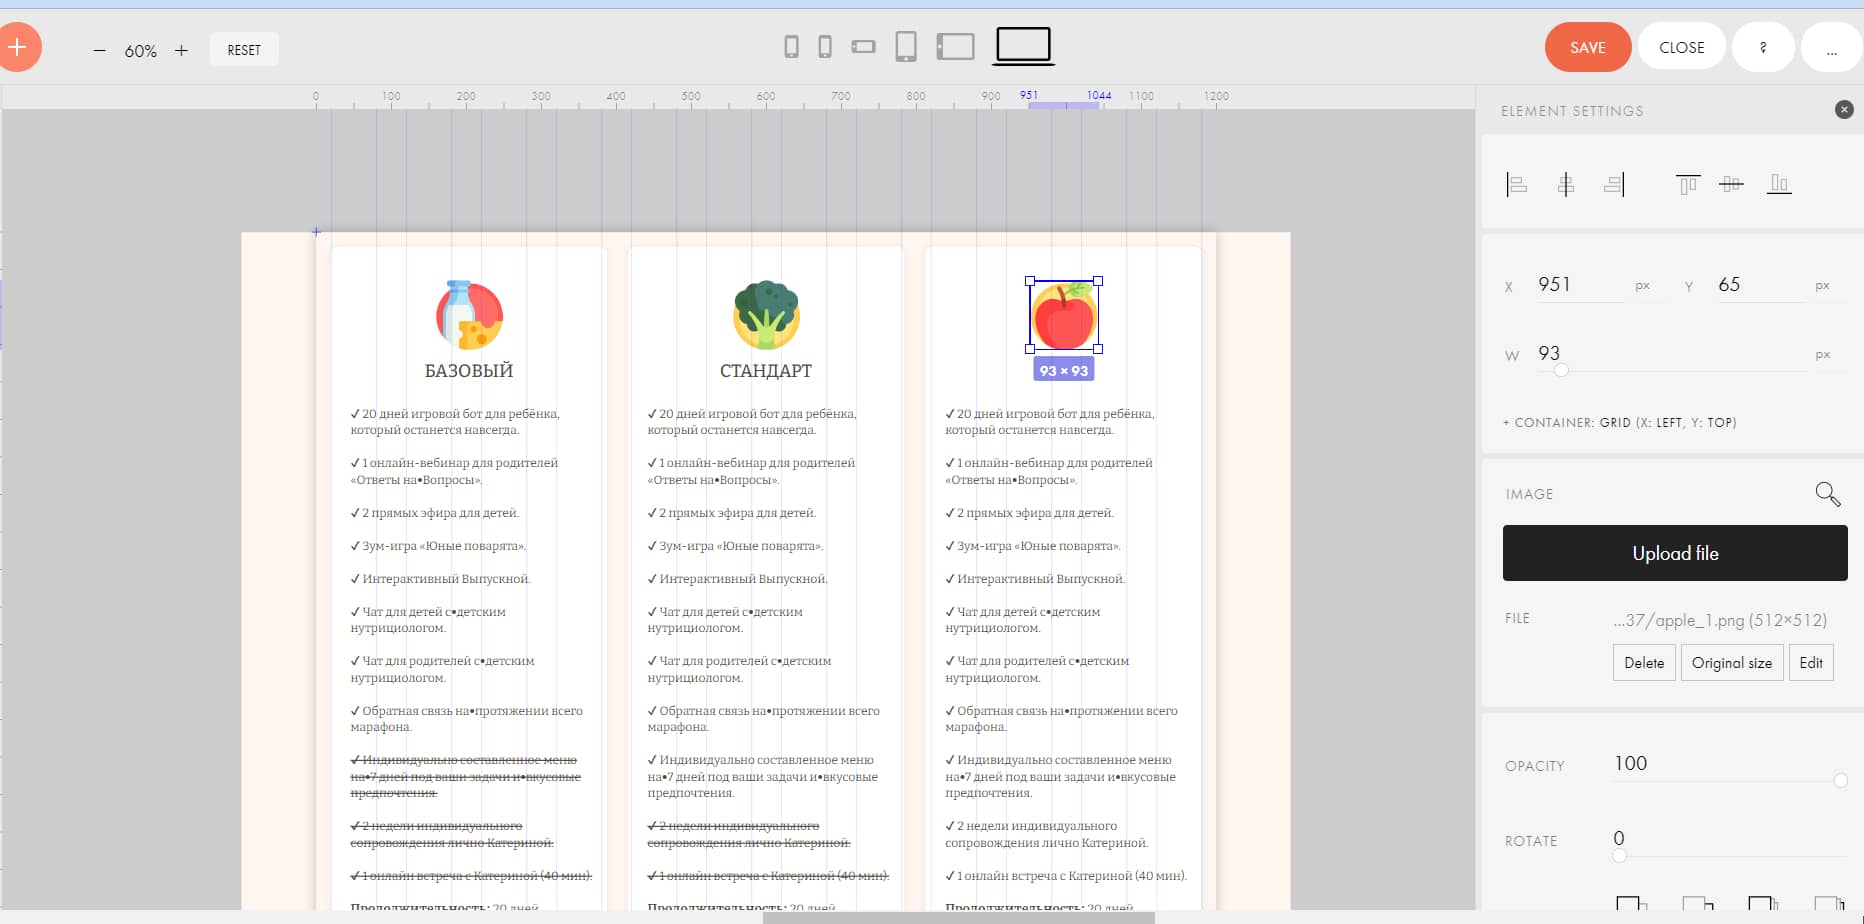Align selected element to bottom
The width and height of the screenshot is (1864, 924).
click(x=1779, y=184)
